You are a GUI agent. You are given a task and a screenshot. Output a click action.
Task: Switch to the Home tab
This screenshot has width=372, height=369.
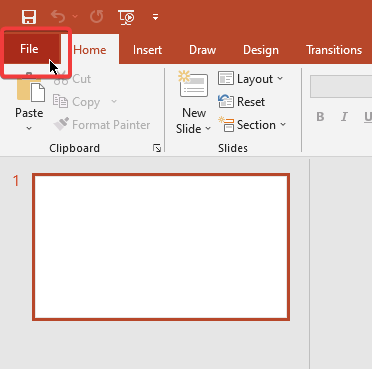(90, 50)
